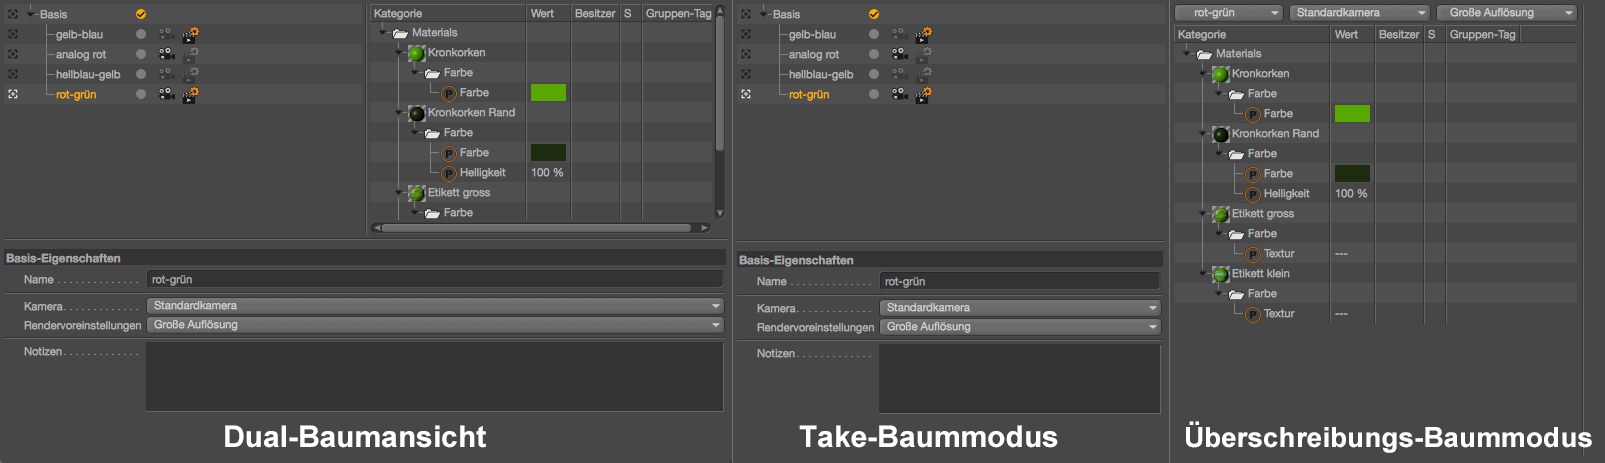
Task: Click Kronkorken material sphere in Dual-Baumansicht
Action: click(x=417, y=53)
